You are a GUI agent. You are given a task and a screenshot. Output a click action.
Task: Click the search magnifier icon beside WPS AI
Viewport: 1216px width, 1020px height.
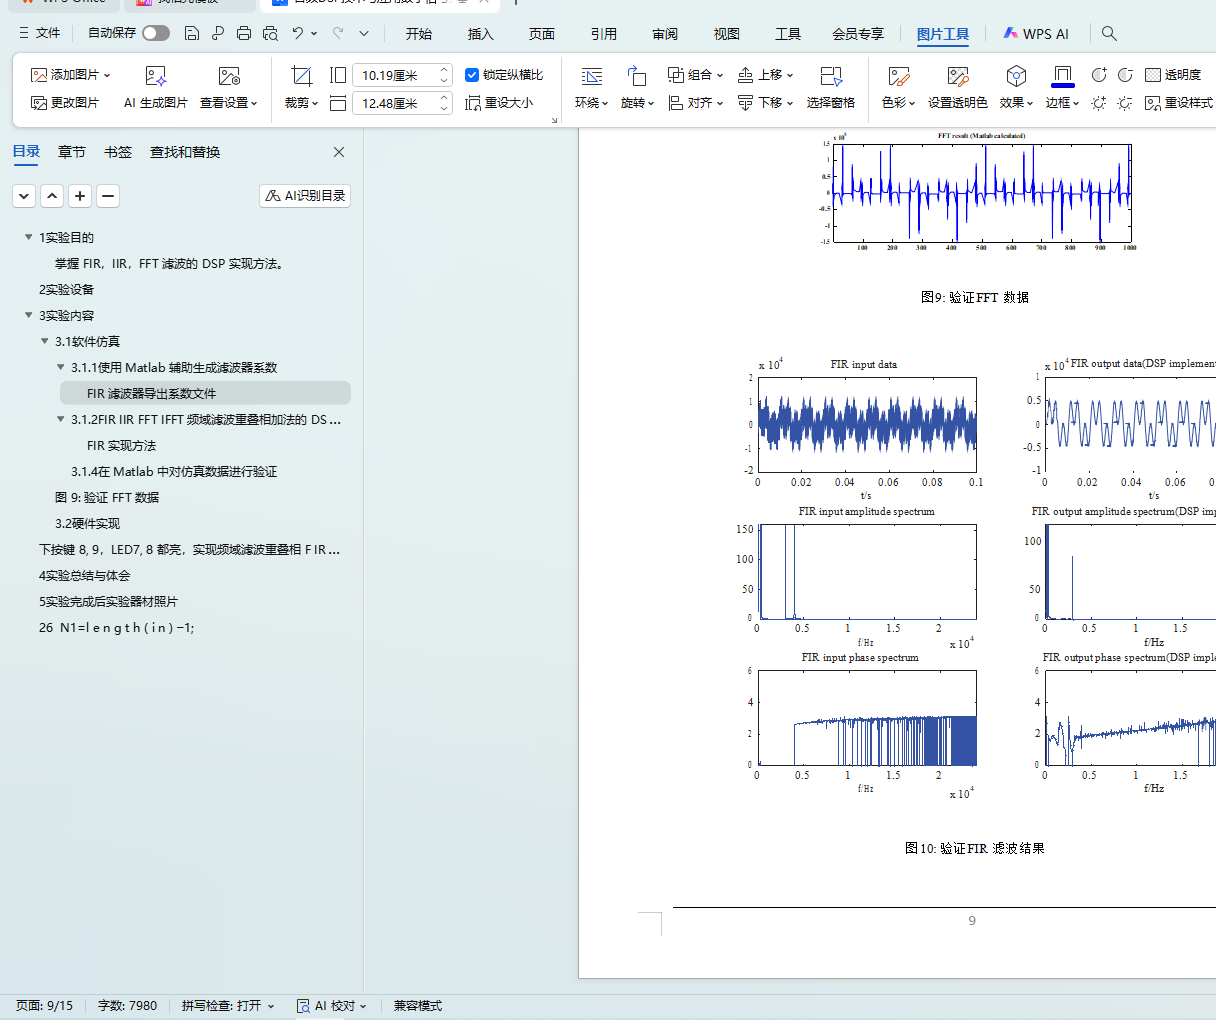[x=1109, y=33]
